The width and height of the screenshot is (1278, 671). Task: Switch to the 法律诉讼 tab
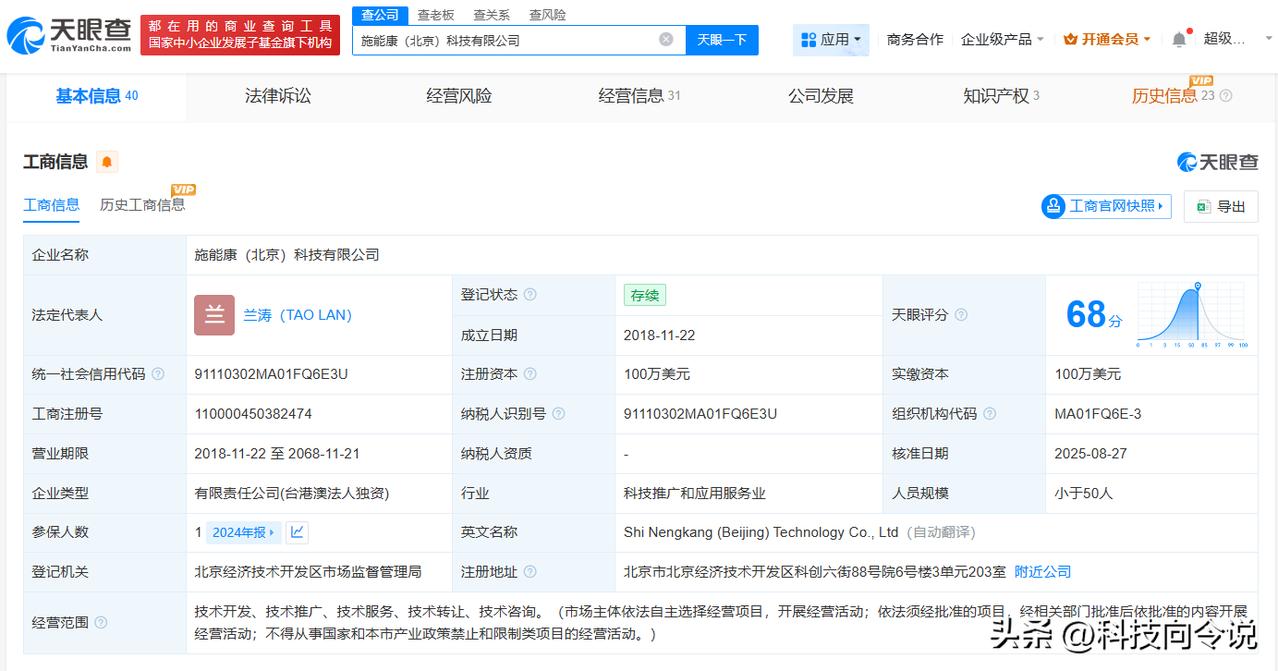pyautogui.click(x=278, y=96)
